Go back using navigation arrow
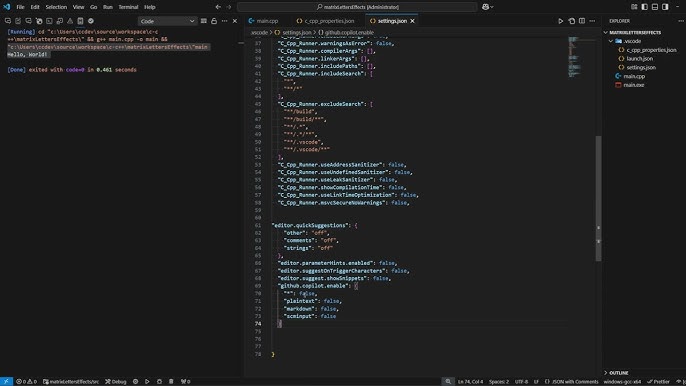Image resolution: width=686 pixels, height=386 pixels. click(x=218, y=7)
